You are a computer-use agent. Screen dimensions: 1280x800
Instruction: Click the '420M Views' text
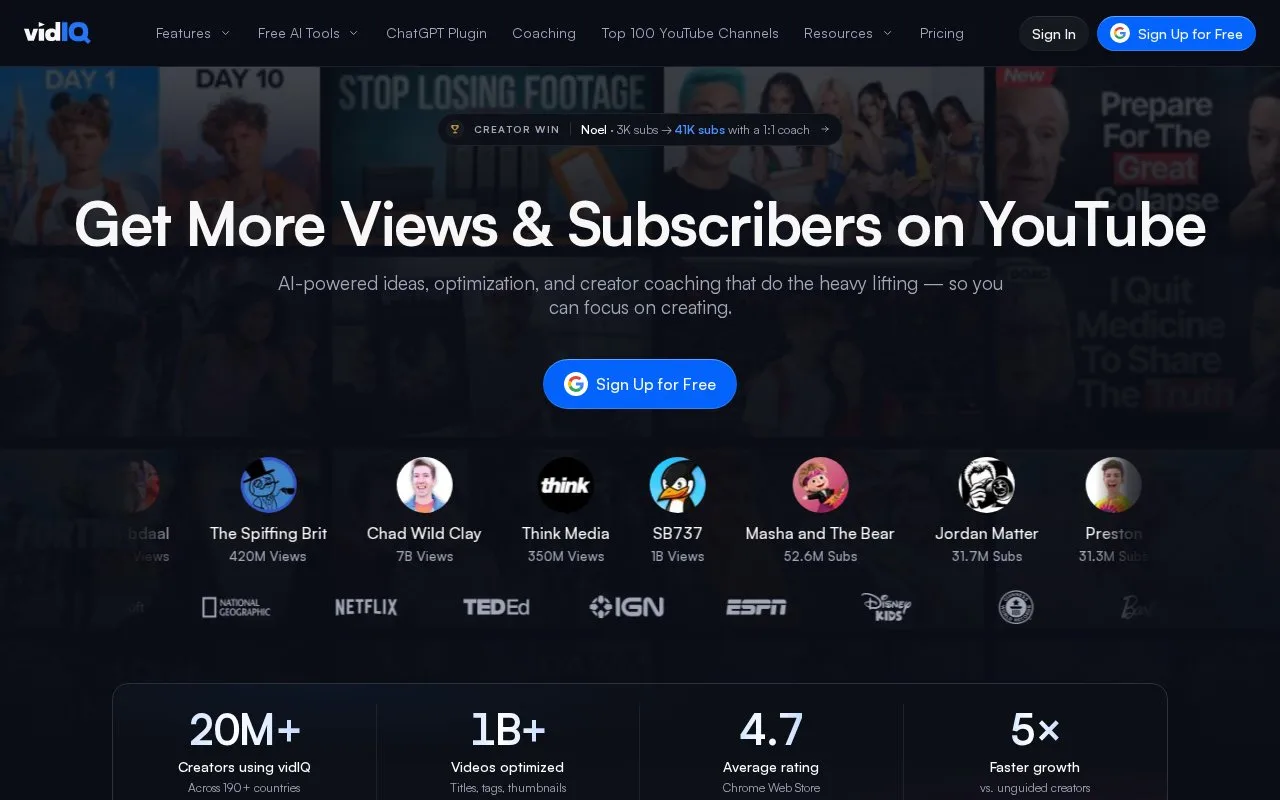[x=268, y=556]
